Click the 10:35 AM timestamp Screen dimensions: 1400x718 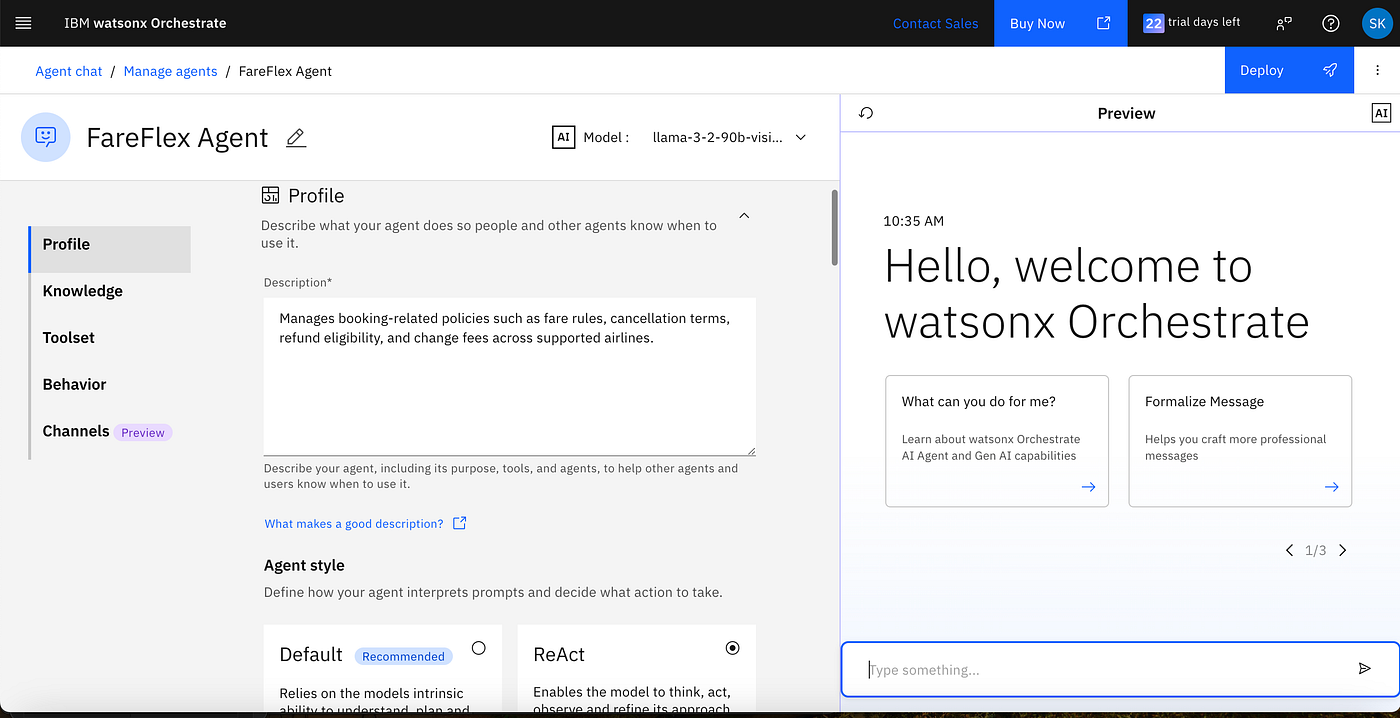(914, 221)
